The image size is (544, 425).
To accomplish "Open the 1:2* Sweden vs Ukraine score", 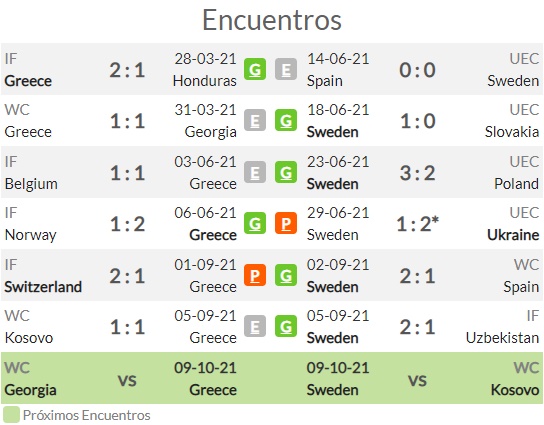I will pos(418,224).
